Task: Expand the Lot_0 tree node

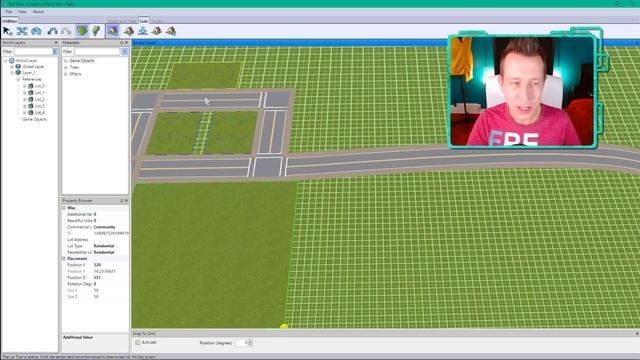Action: click(24, 86)
